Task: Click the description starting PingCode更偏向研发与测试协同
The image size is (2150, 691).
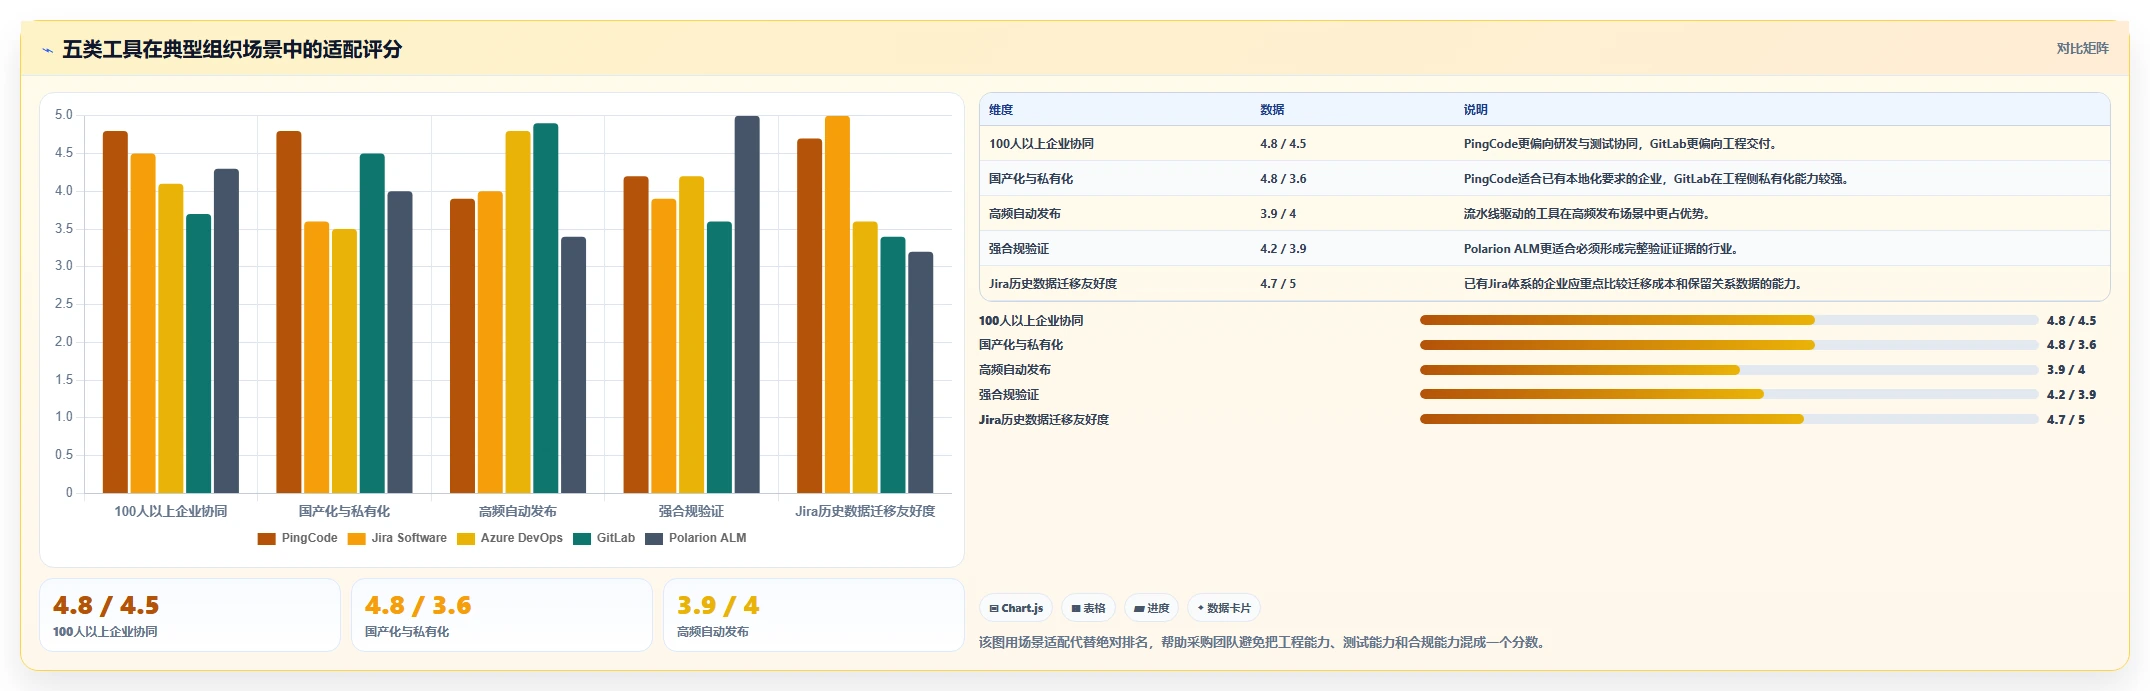Action: (1622, 144)
